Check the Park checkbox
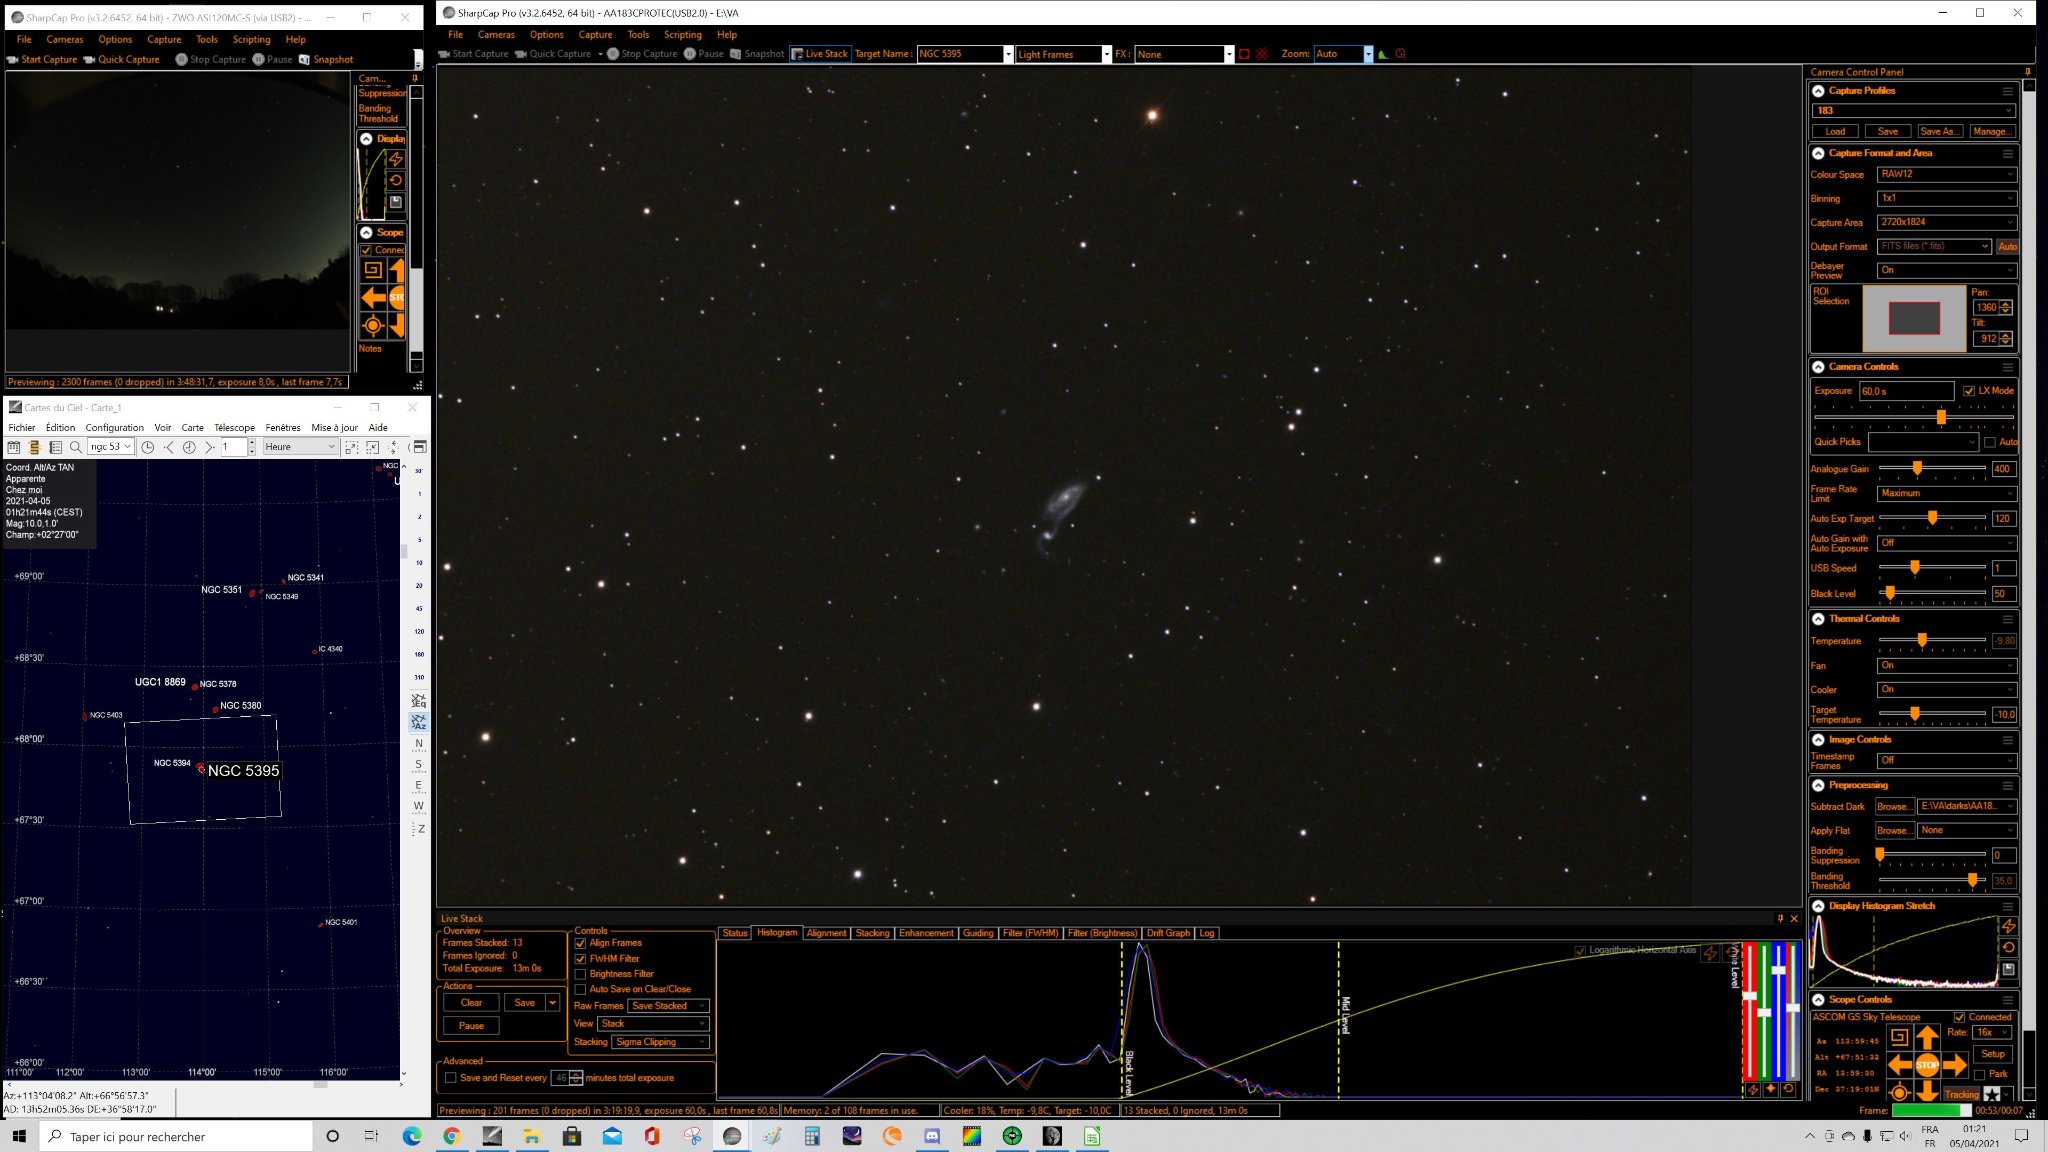The height and width of the screenshot is (1152, 2048). click(1979, 1074)
